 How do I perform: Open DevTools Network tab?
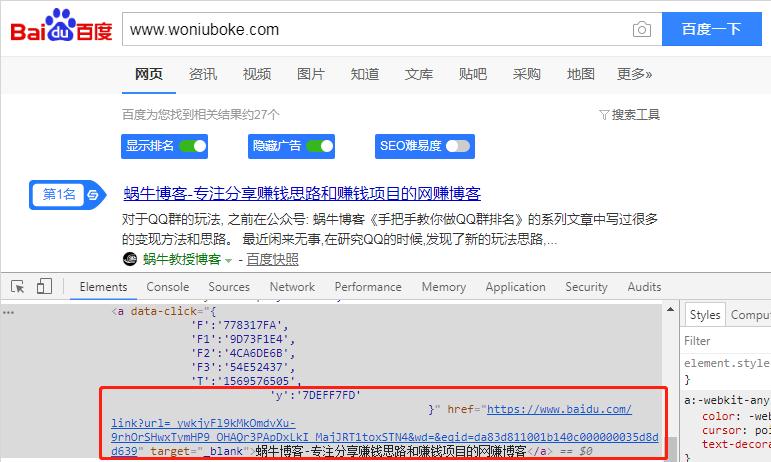tap(292, 287)
